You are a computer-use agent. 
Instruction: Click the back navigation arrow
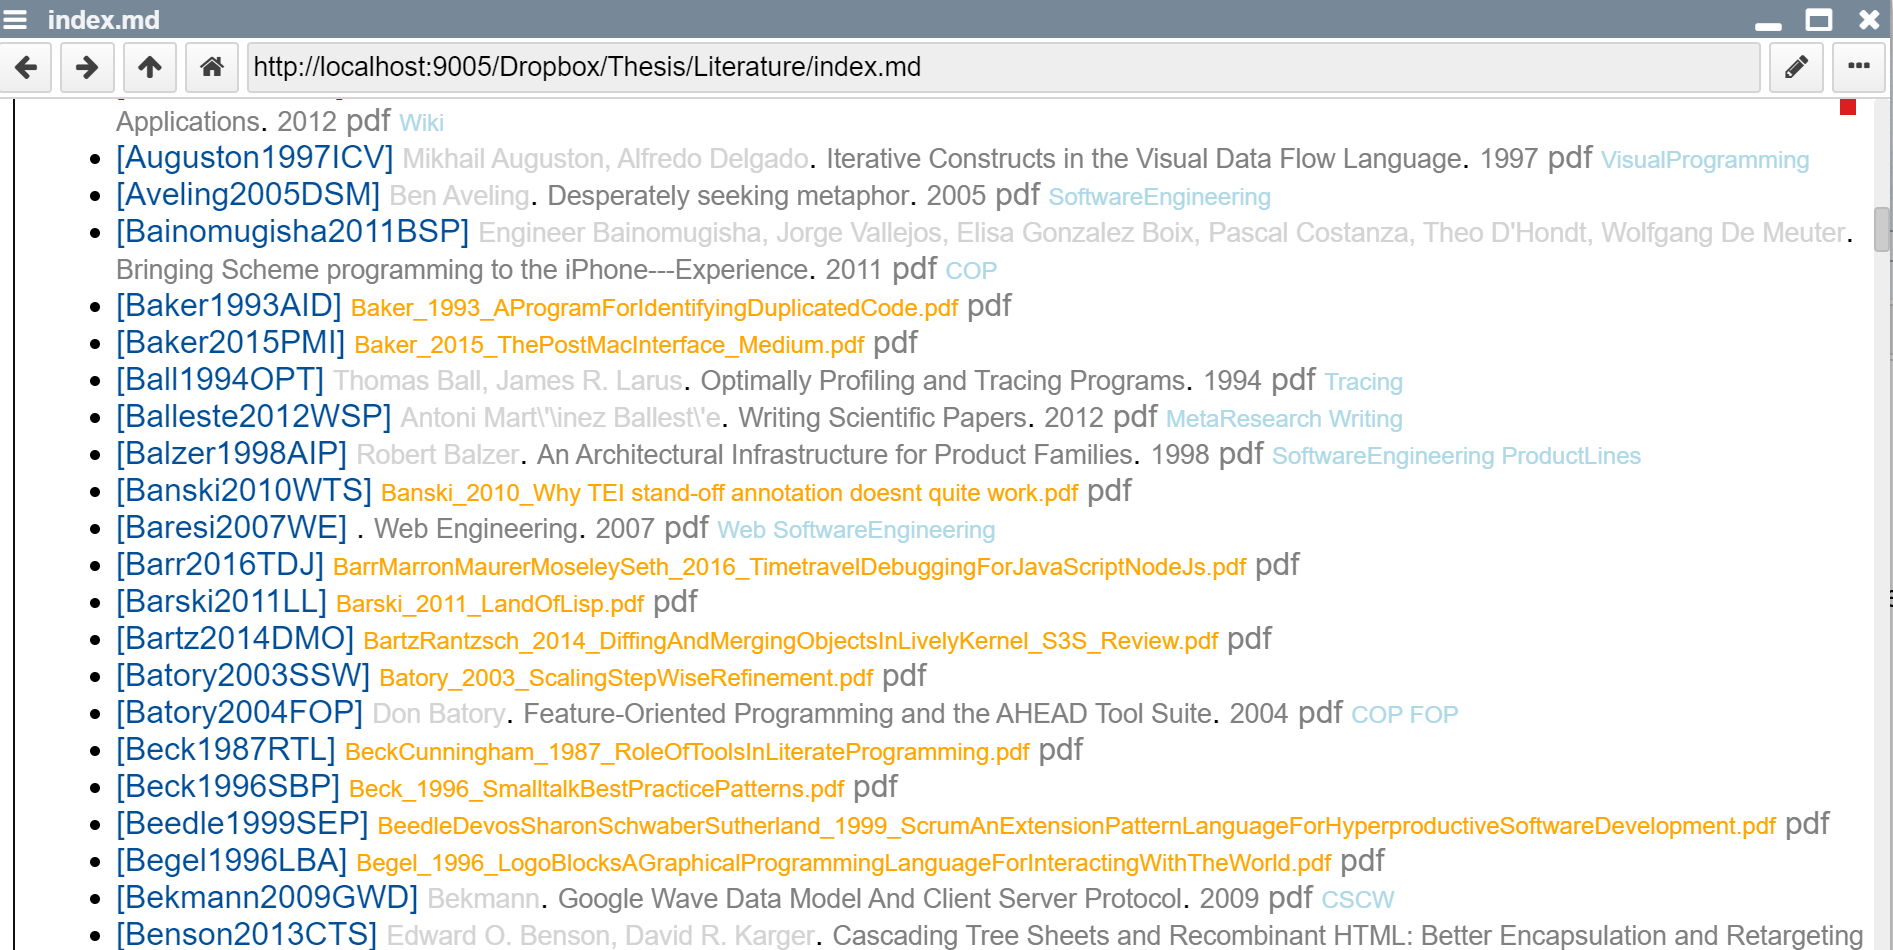click(x=26, y=67)
